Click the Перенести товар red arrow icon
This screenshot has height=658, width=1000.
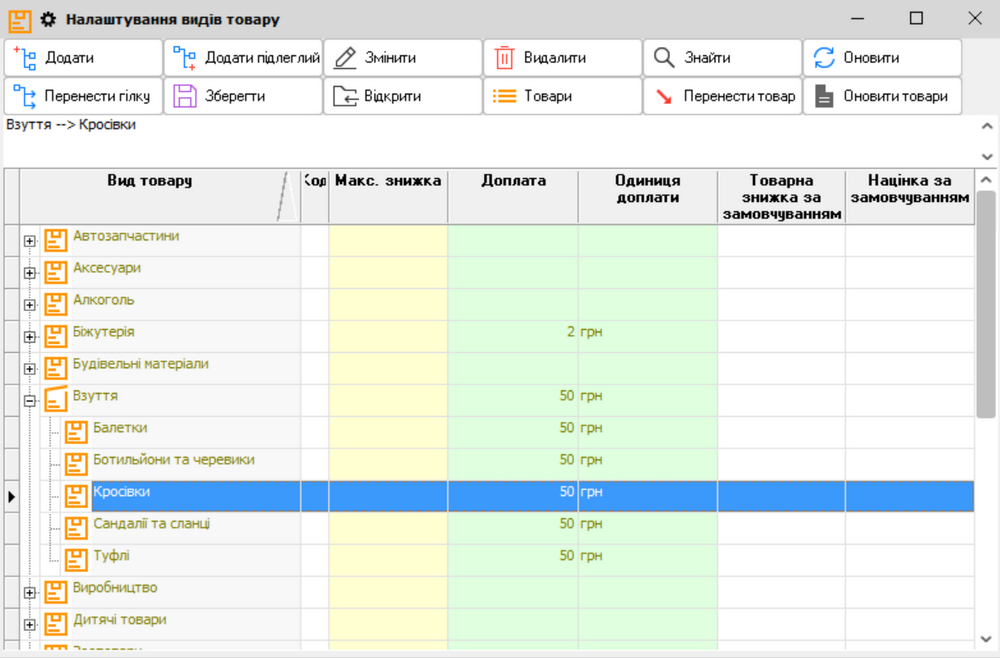[x=664, y=97]
